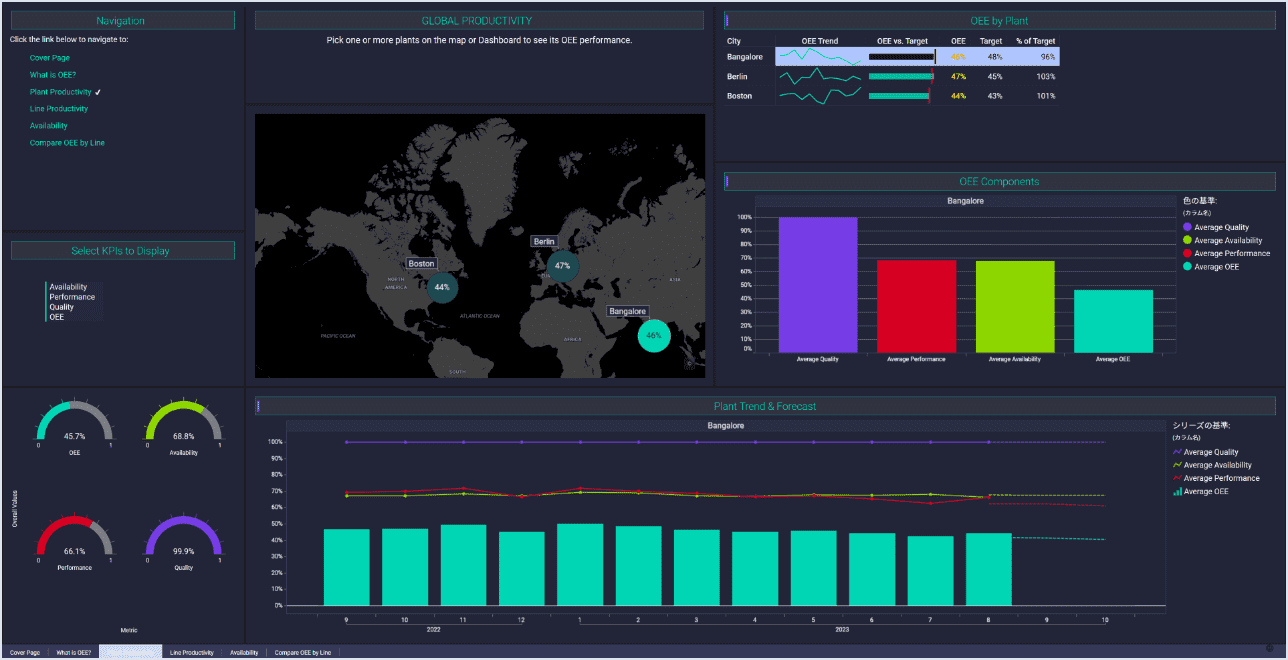The width and height of the screenshot is (1288, 660).
Task: Click the Boston OEE vs. Target bullet bar
Action: [x=900, y=96]
